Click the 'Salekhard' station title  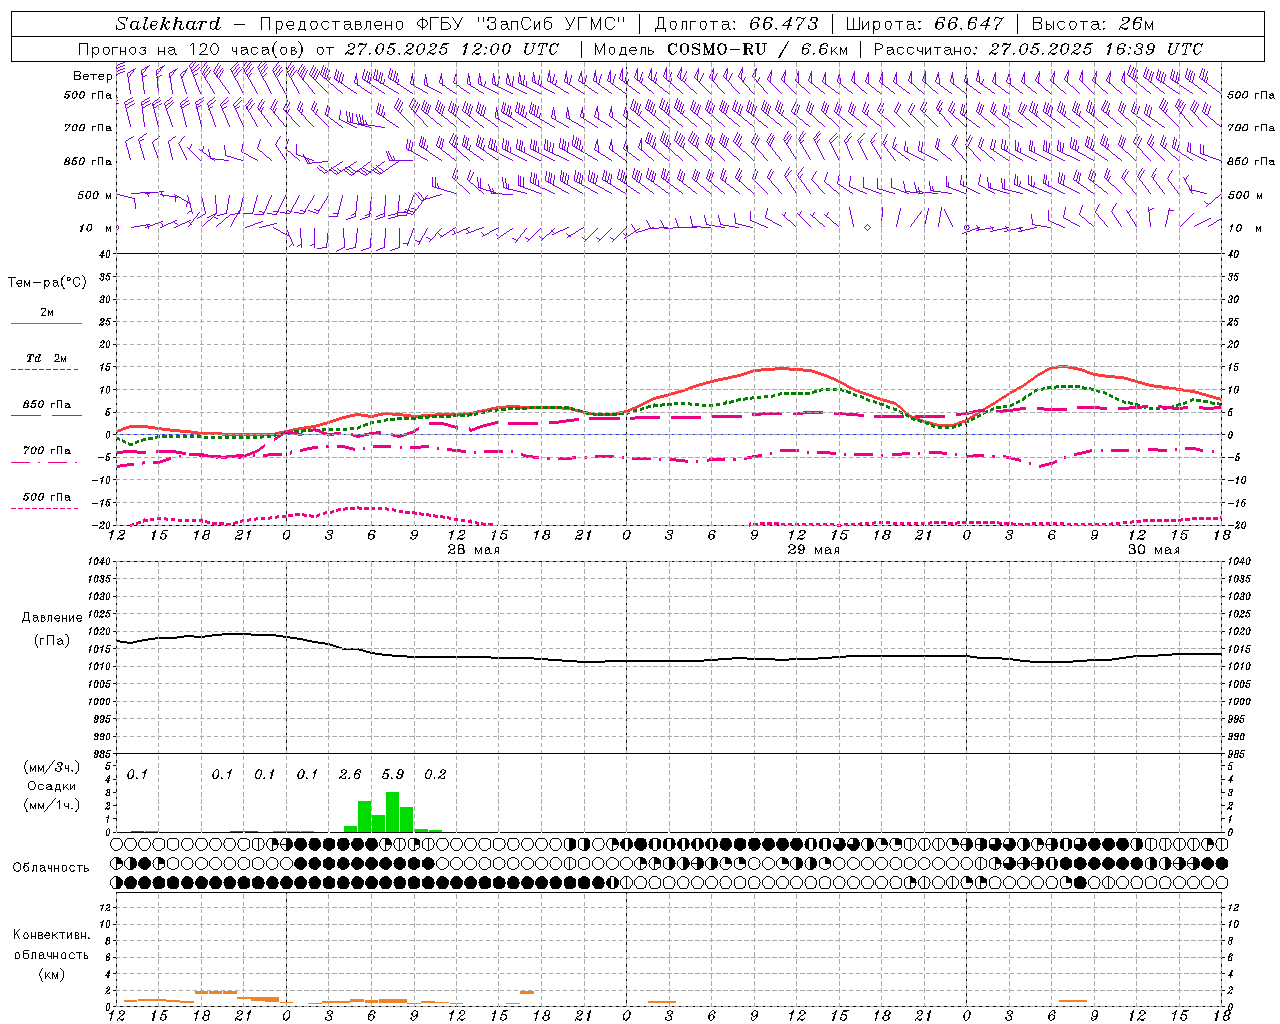click(168, 24)
